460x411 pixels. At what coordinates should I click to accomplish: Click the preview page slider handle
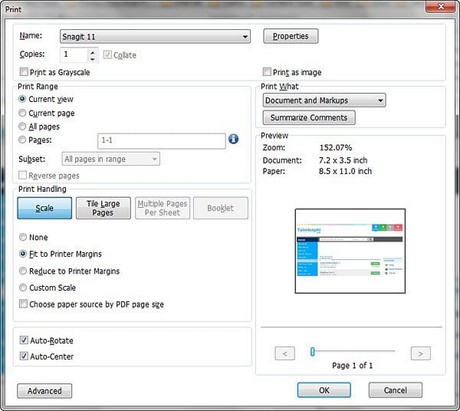click(x=312, y=351)
